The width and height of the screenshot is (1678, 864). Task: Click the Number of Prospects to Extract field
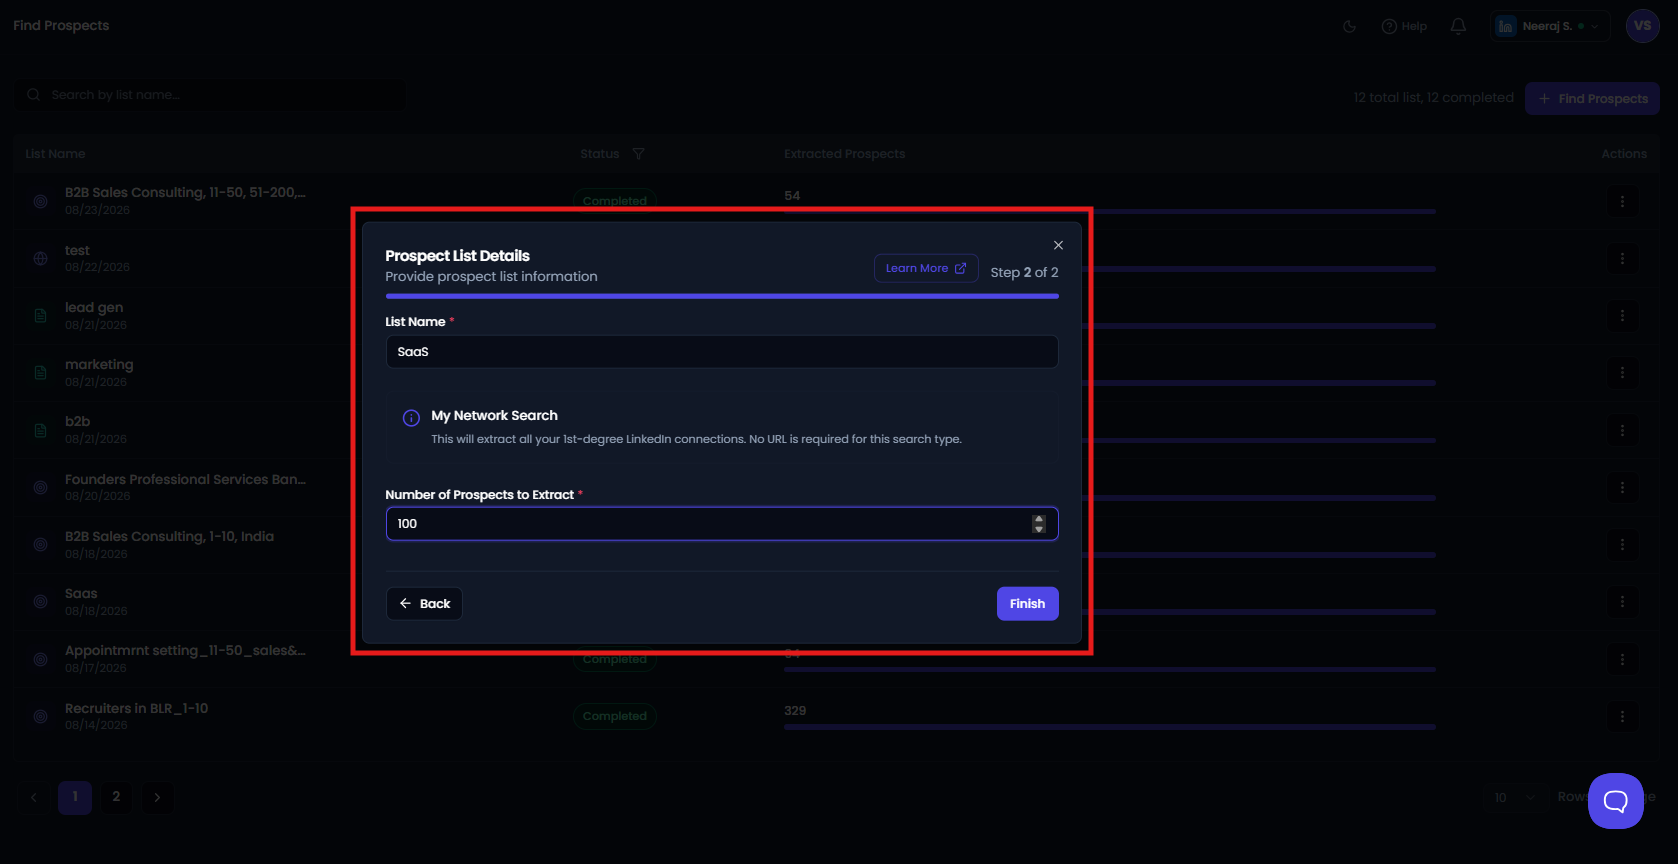click(x=708, y=524)
